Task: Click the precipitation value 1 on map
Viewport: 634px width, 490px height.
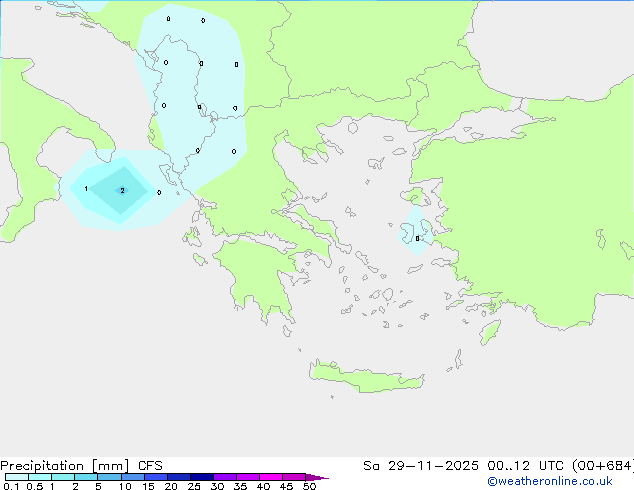Action: 86,189
